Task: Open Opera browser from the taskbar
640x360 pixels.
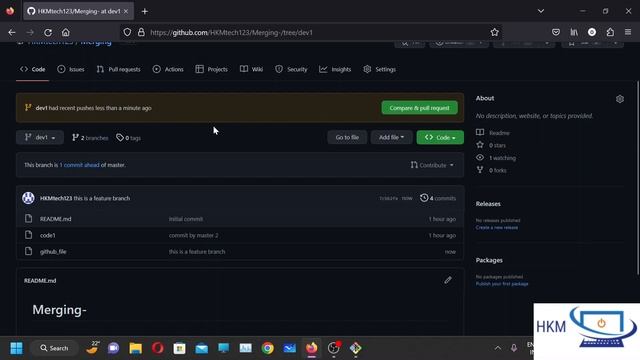Action: click(x=158, y=348)
